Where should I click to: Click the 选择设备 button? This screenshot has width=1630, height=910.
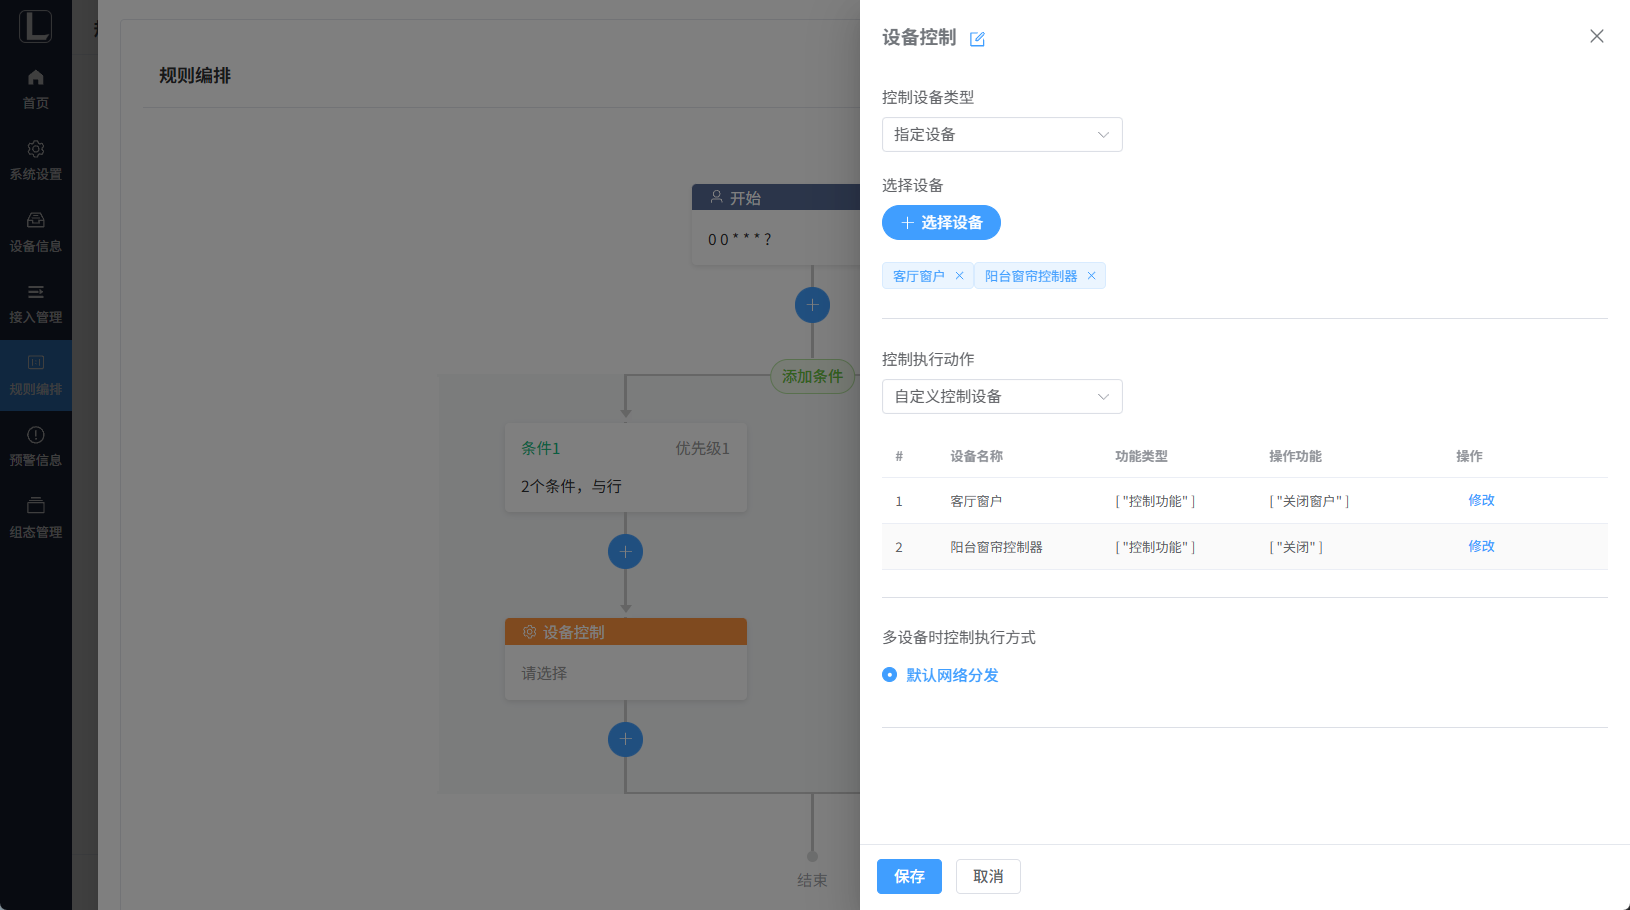(941, 223)
